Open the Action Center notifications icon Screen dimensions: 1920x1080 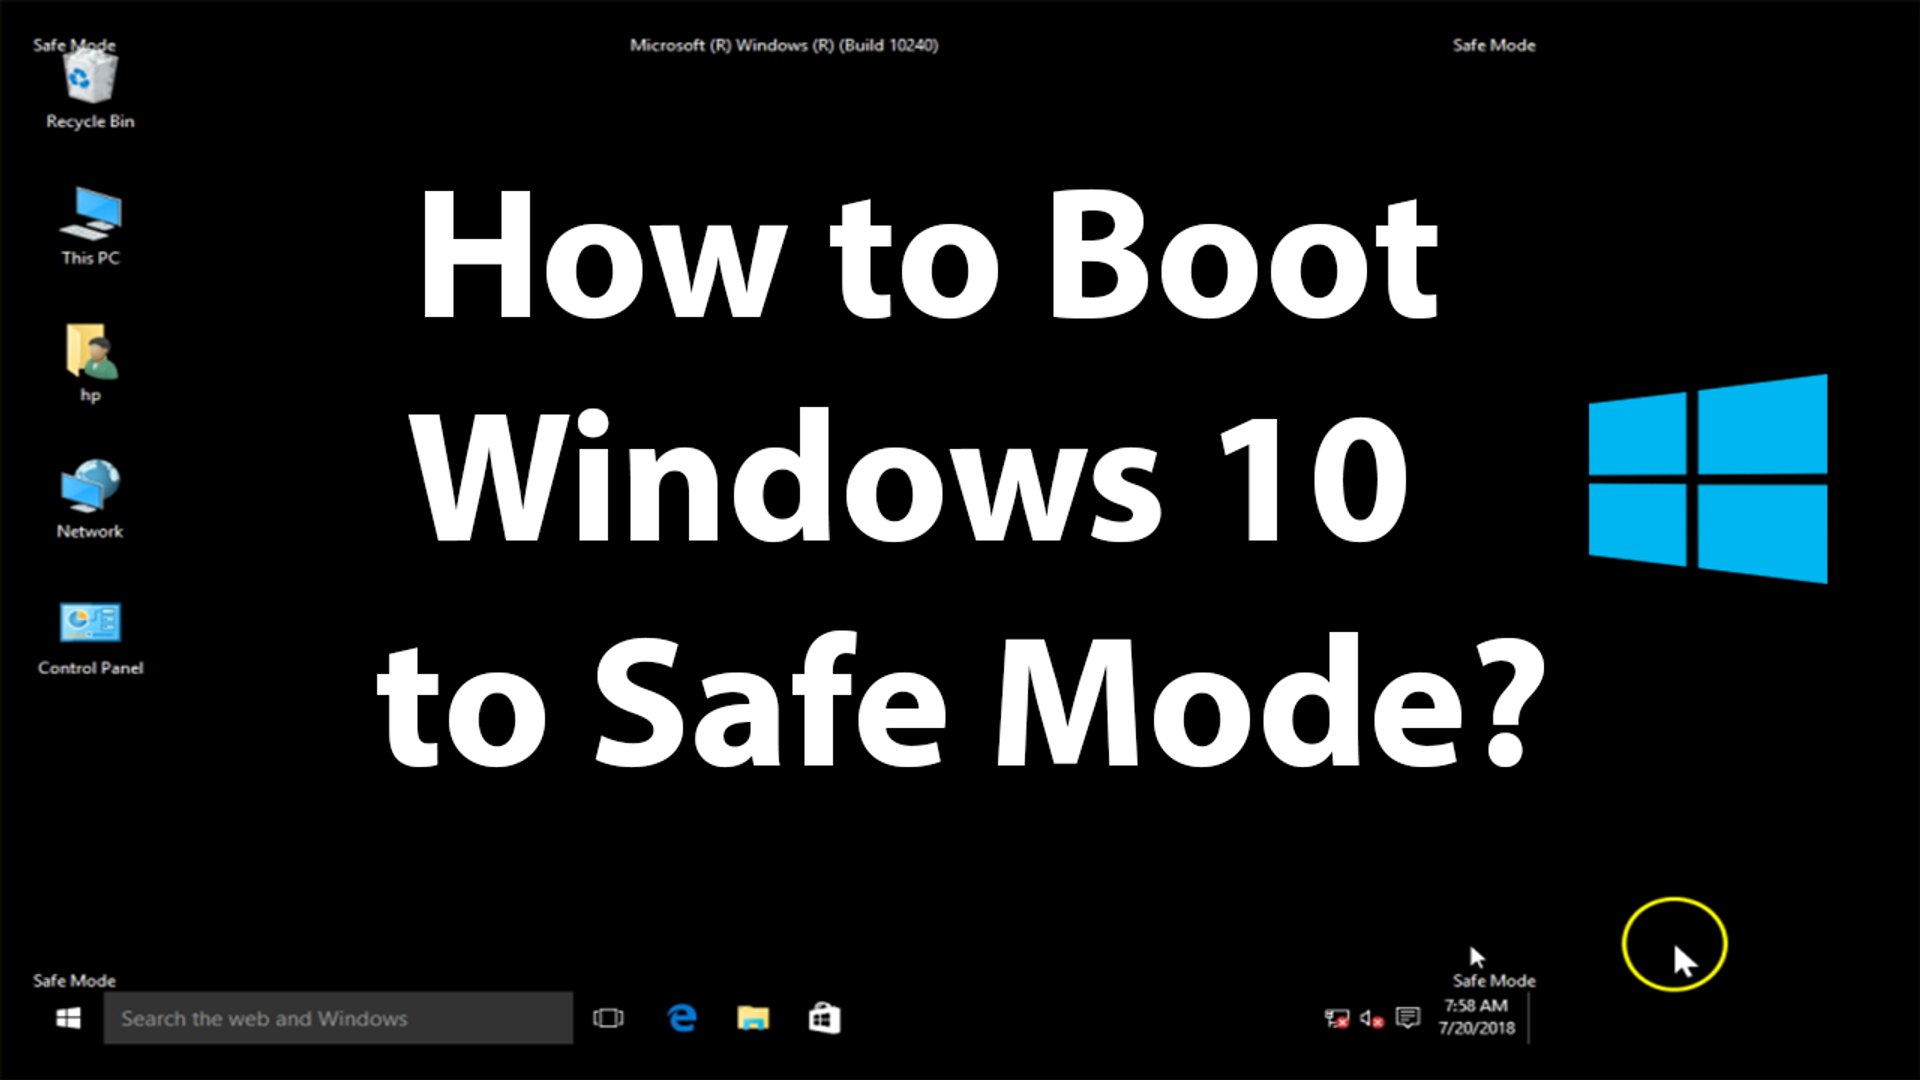(1408, 1018)
